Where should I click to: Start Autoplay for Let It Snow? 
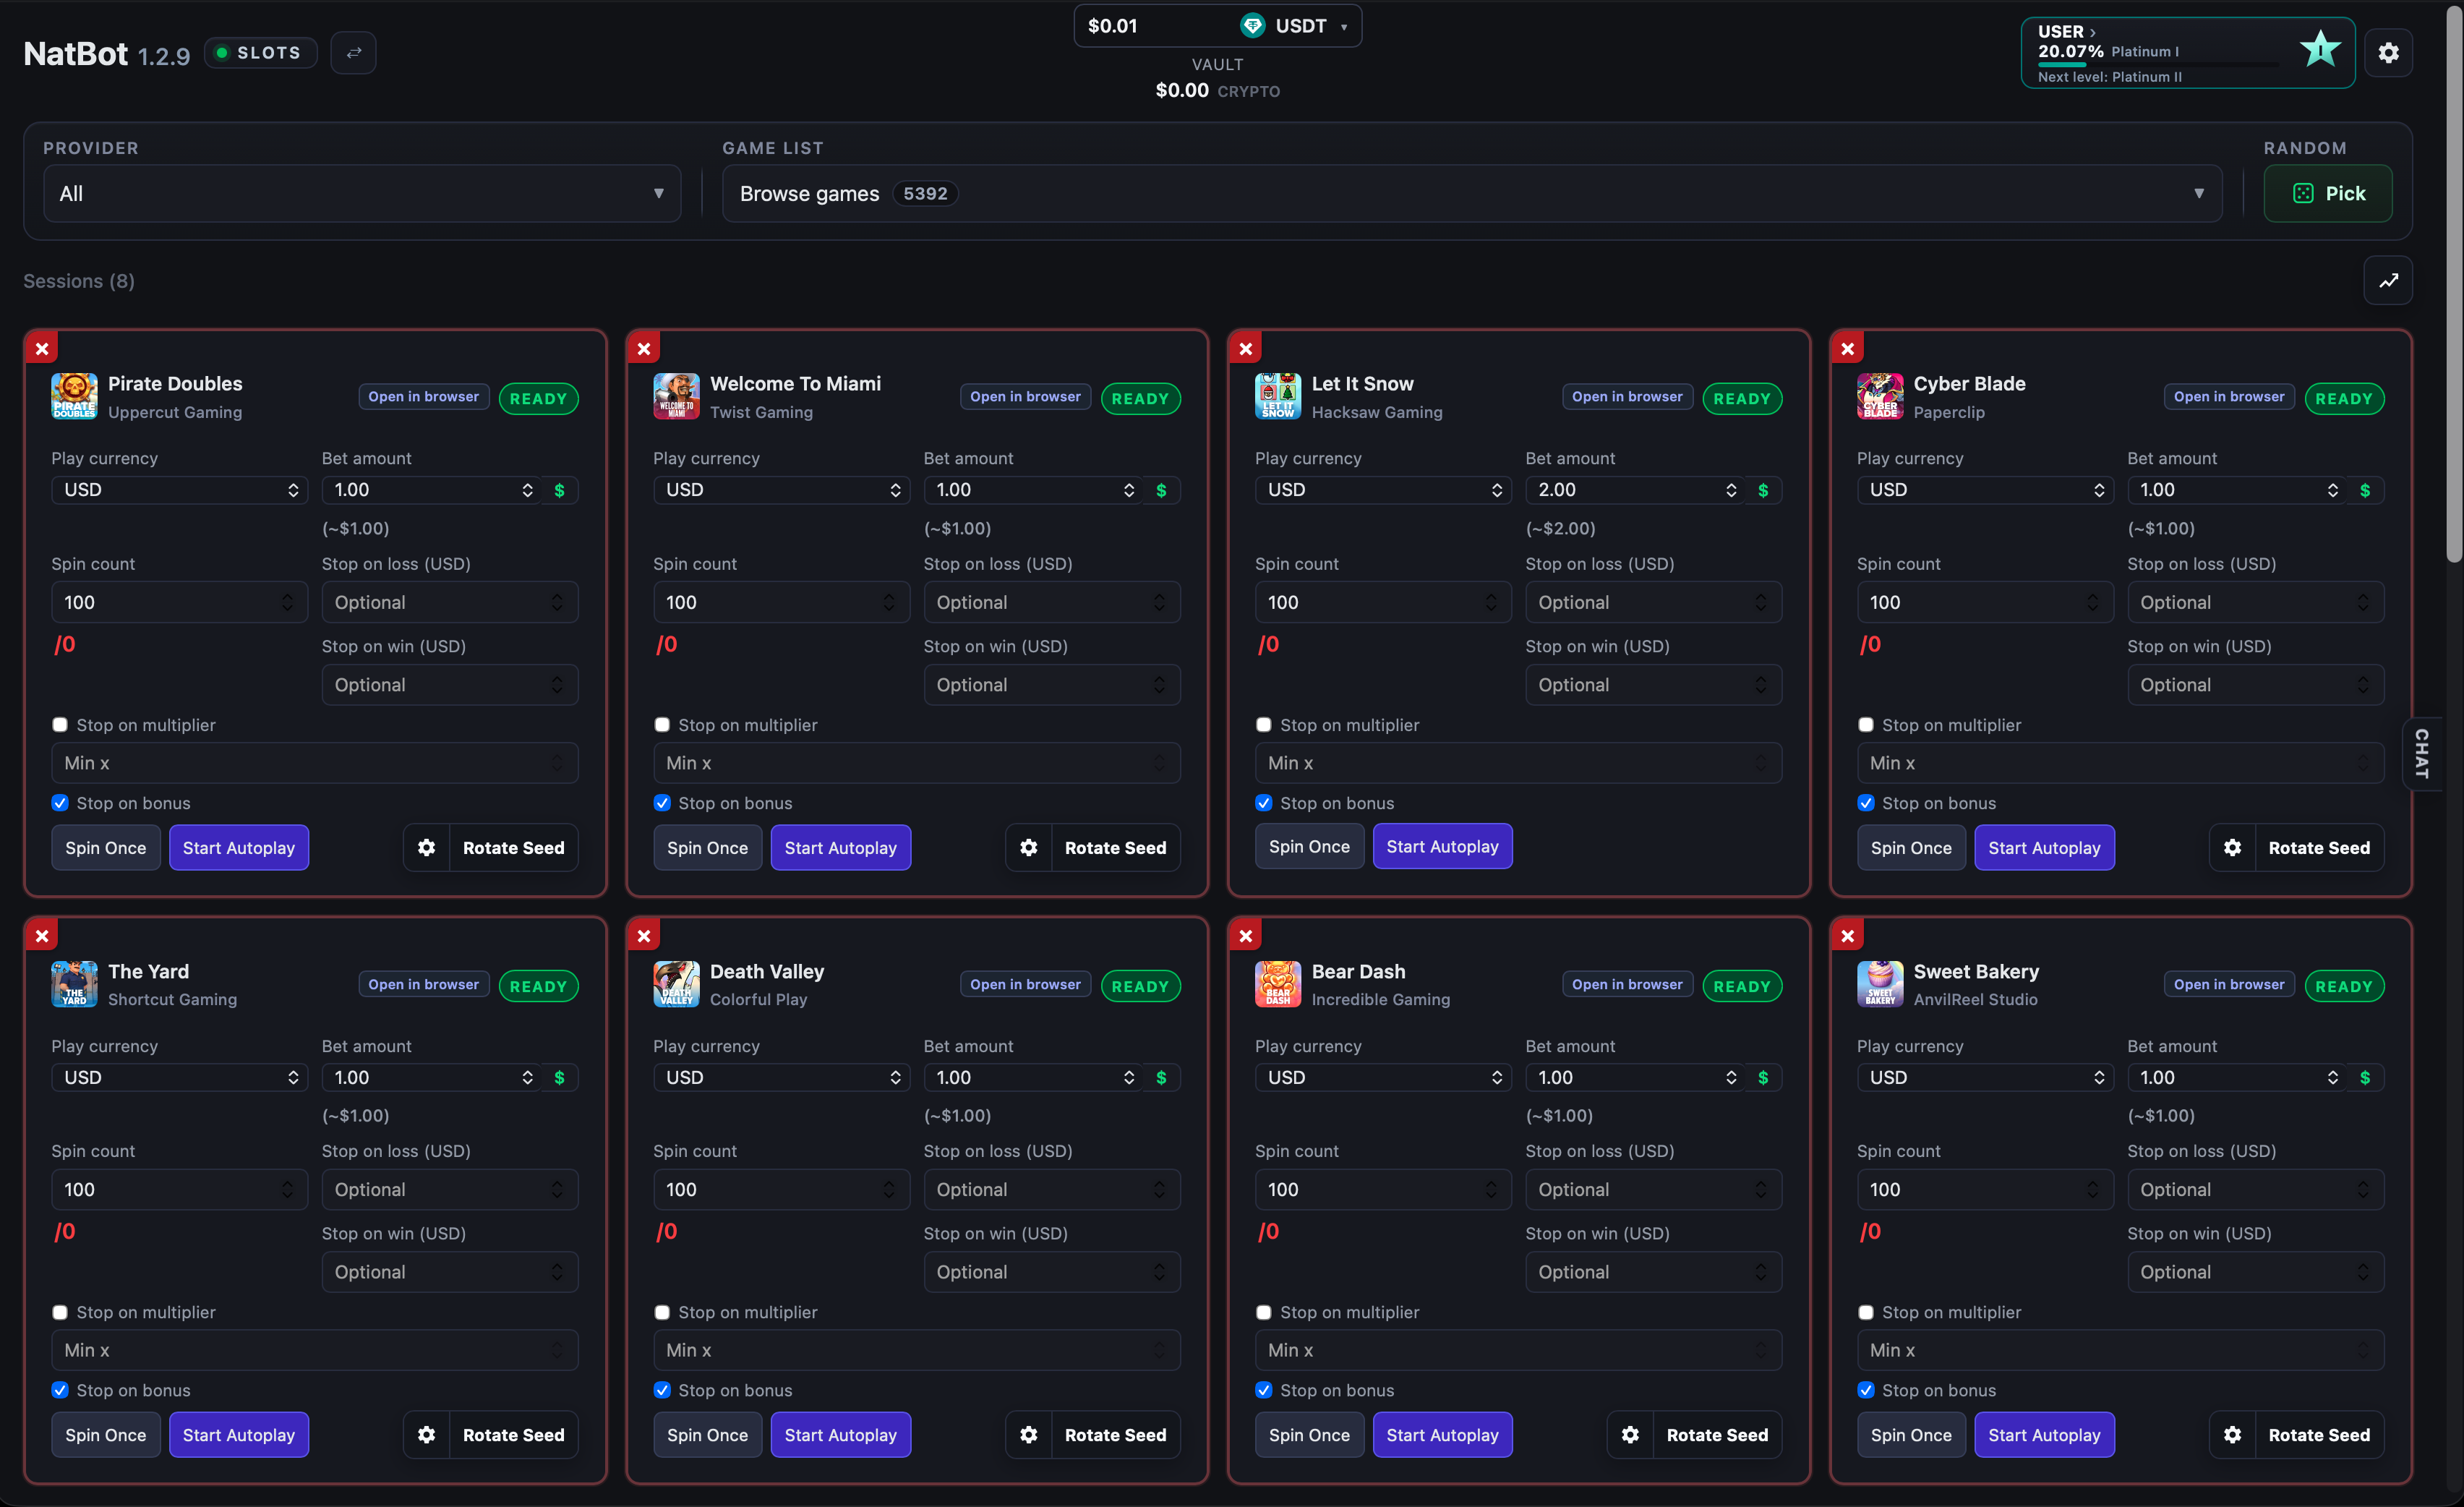pyautogui.click(x=1442, y=847)
